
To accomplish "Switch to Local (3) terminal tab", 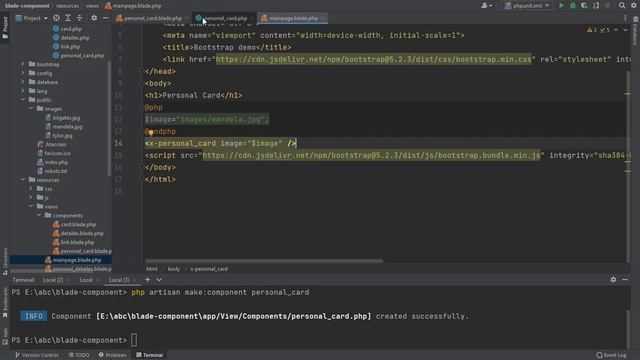I will (119, 280).
